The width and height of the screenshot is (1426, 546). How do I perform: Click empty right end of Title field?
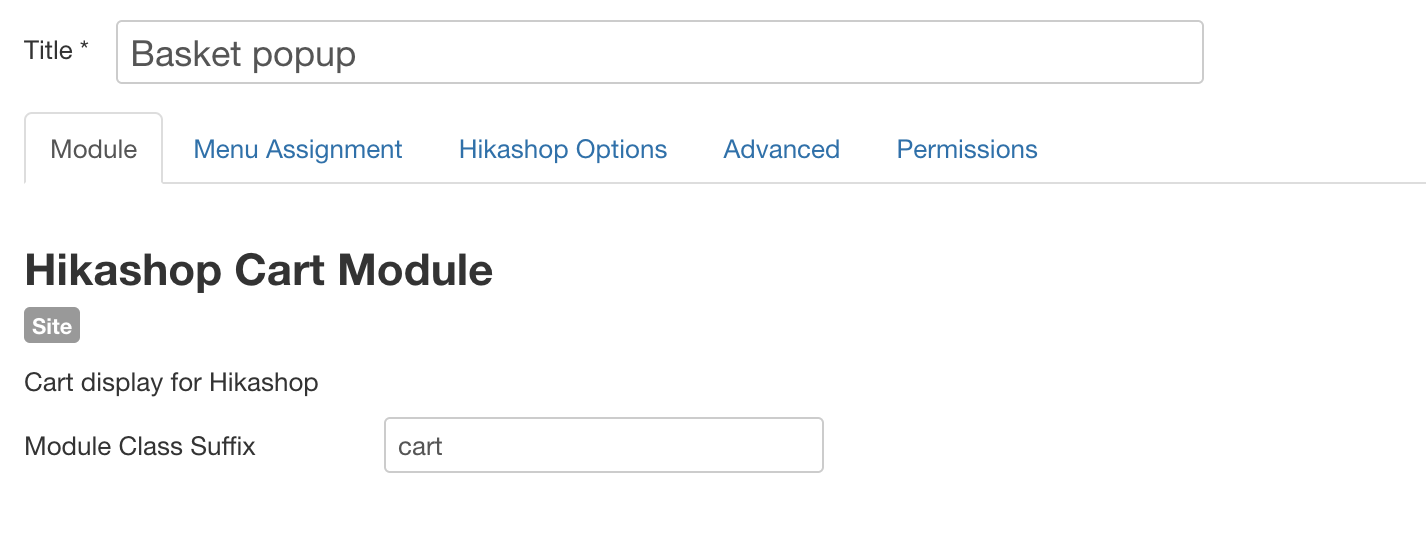coord(1100,53)
